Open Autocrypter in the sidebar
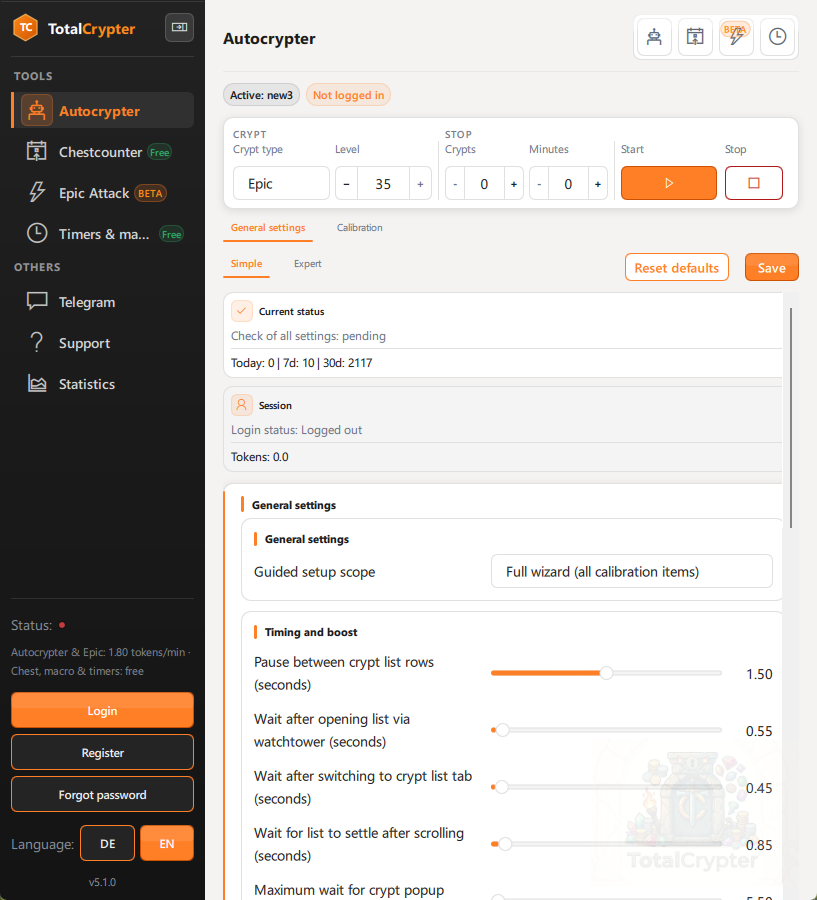This screenshot has width=817, height=900. pos(103,111)
